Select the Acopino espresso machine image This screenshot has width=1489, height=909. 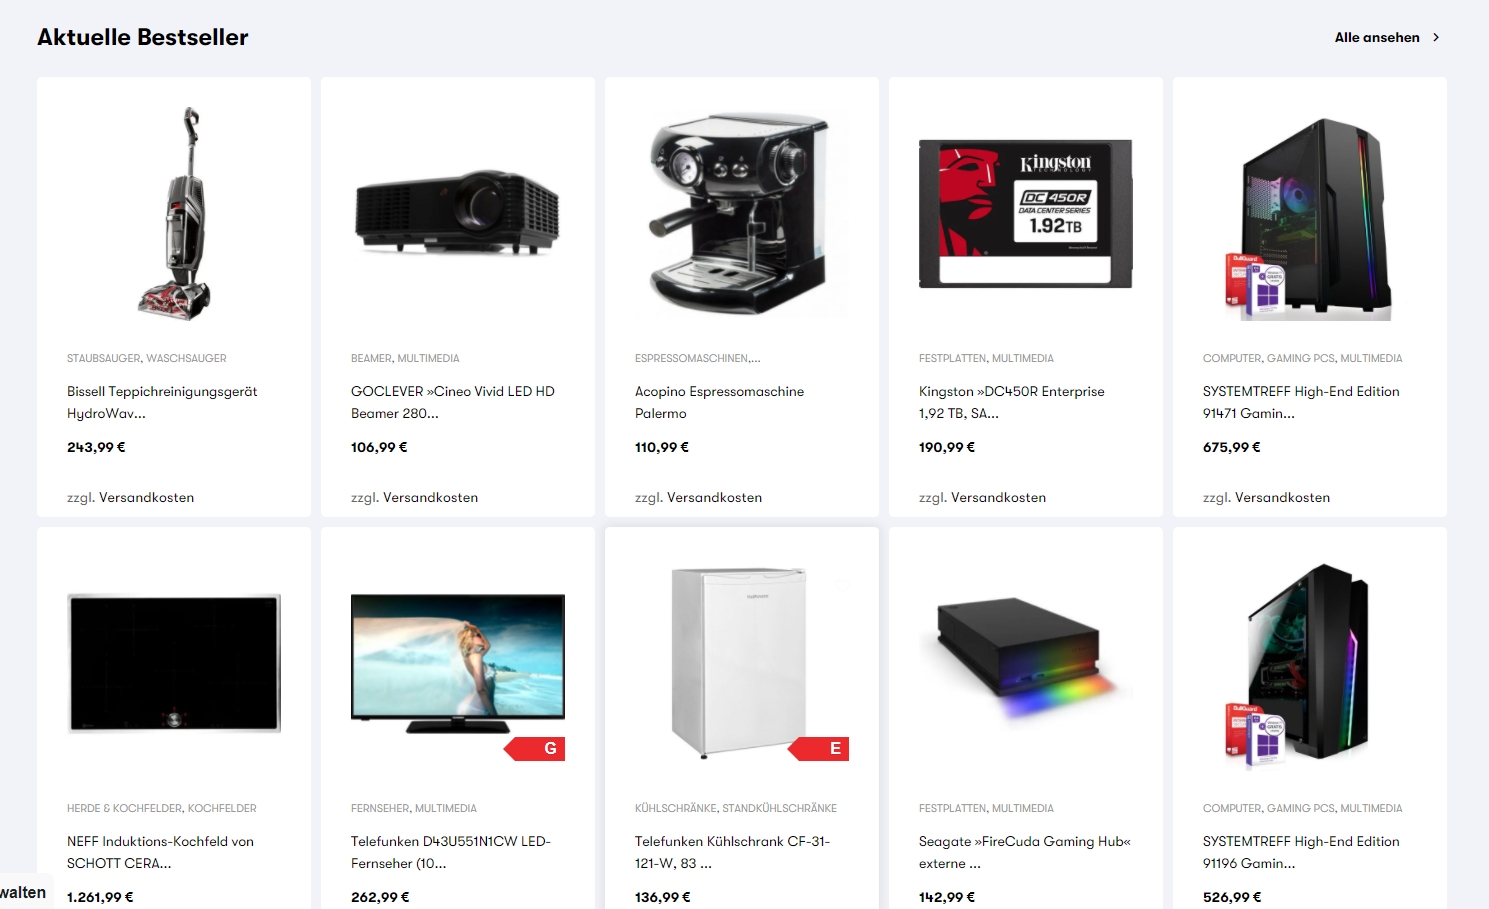(x=741, y=213)
